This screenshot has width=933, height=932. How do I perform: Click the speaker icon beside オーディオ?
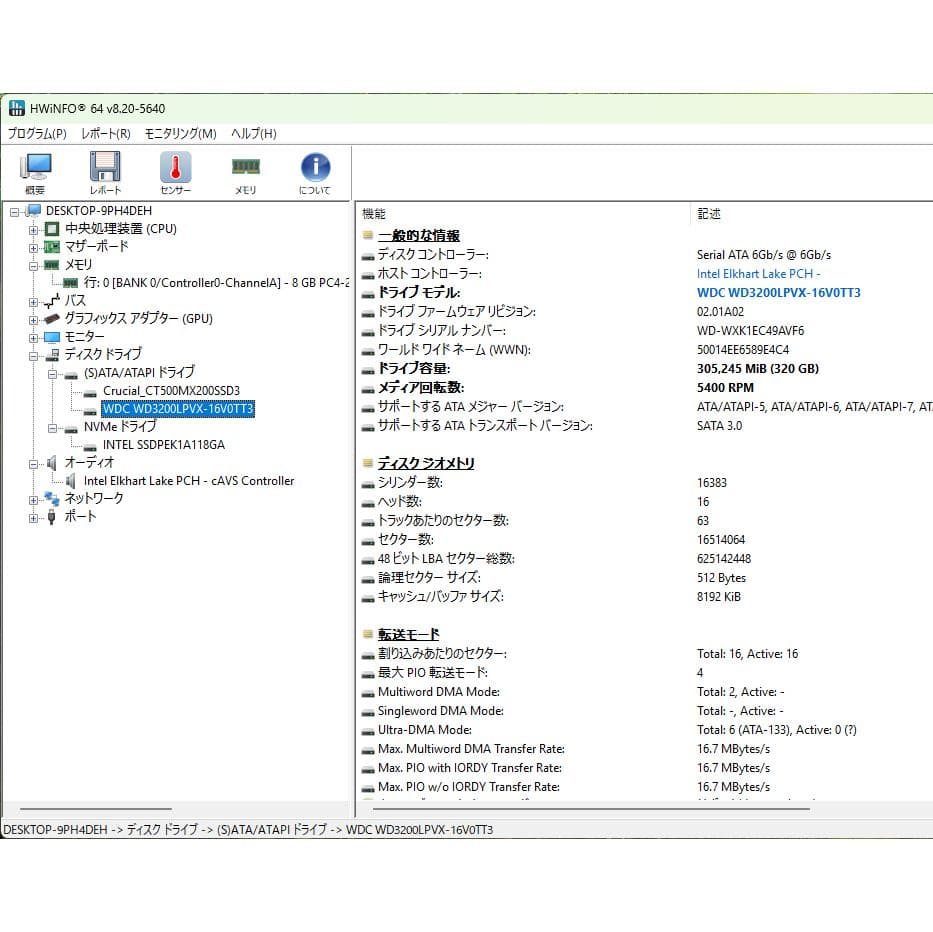click(50, 462)
